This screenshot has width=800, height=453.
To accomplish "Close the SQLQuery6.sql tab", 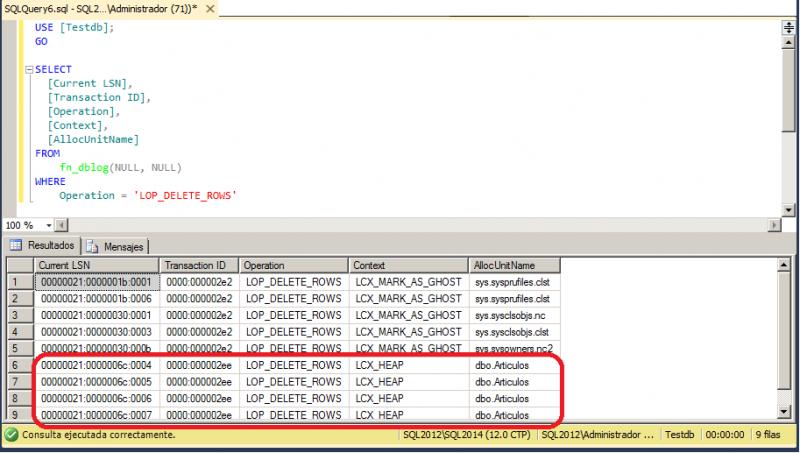I will (x=210, y=9).
